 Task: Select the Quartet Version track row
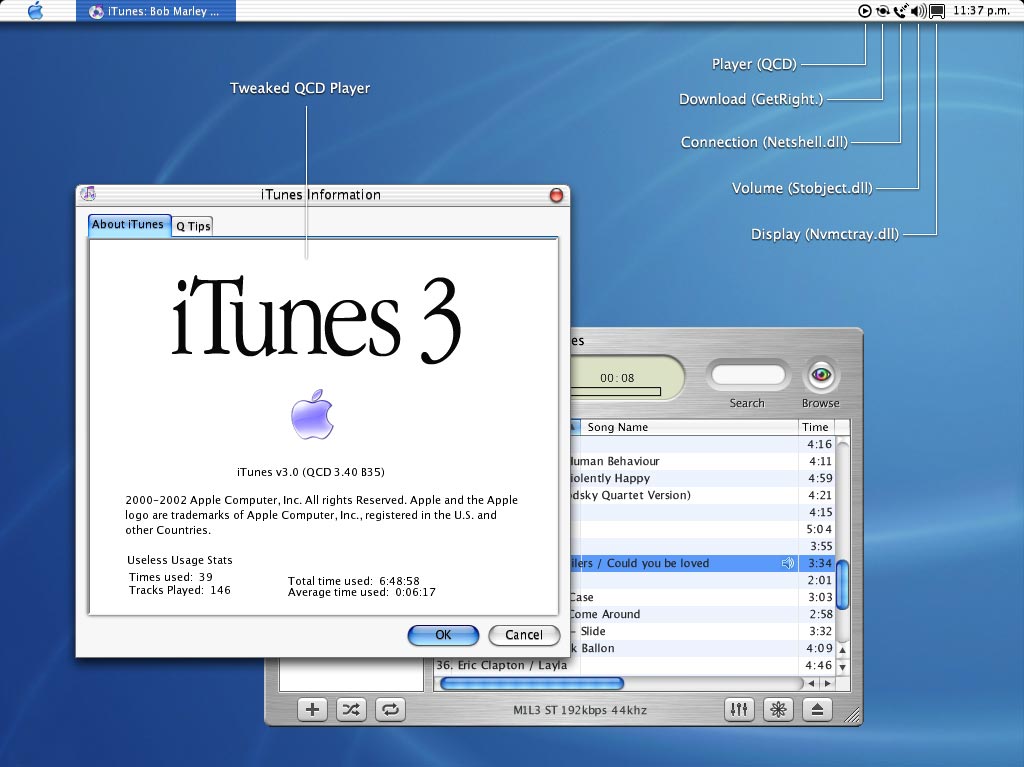703,495
